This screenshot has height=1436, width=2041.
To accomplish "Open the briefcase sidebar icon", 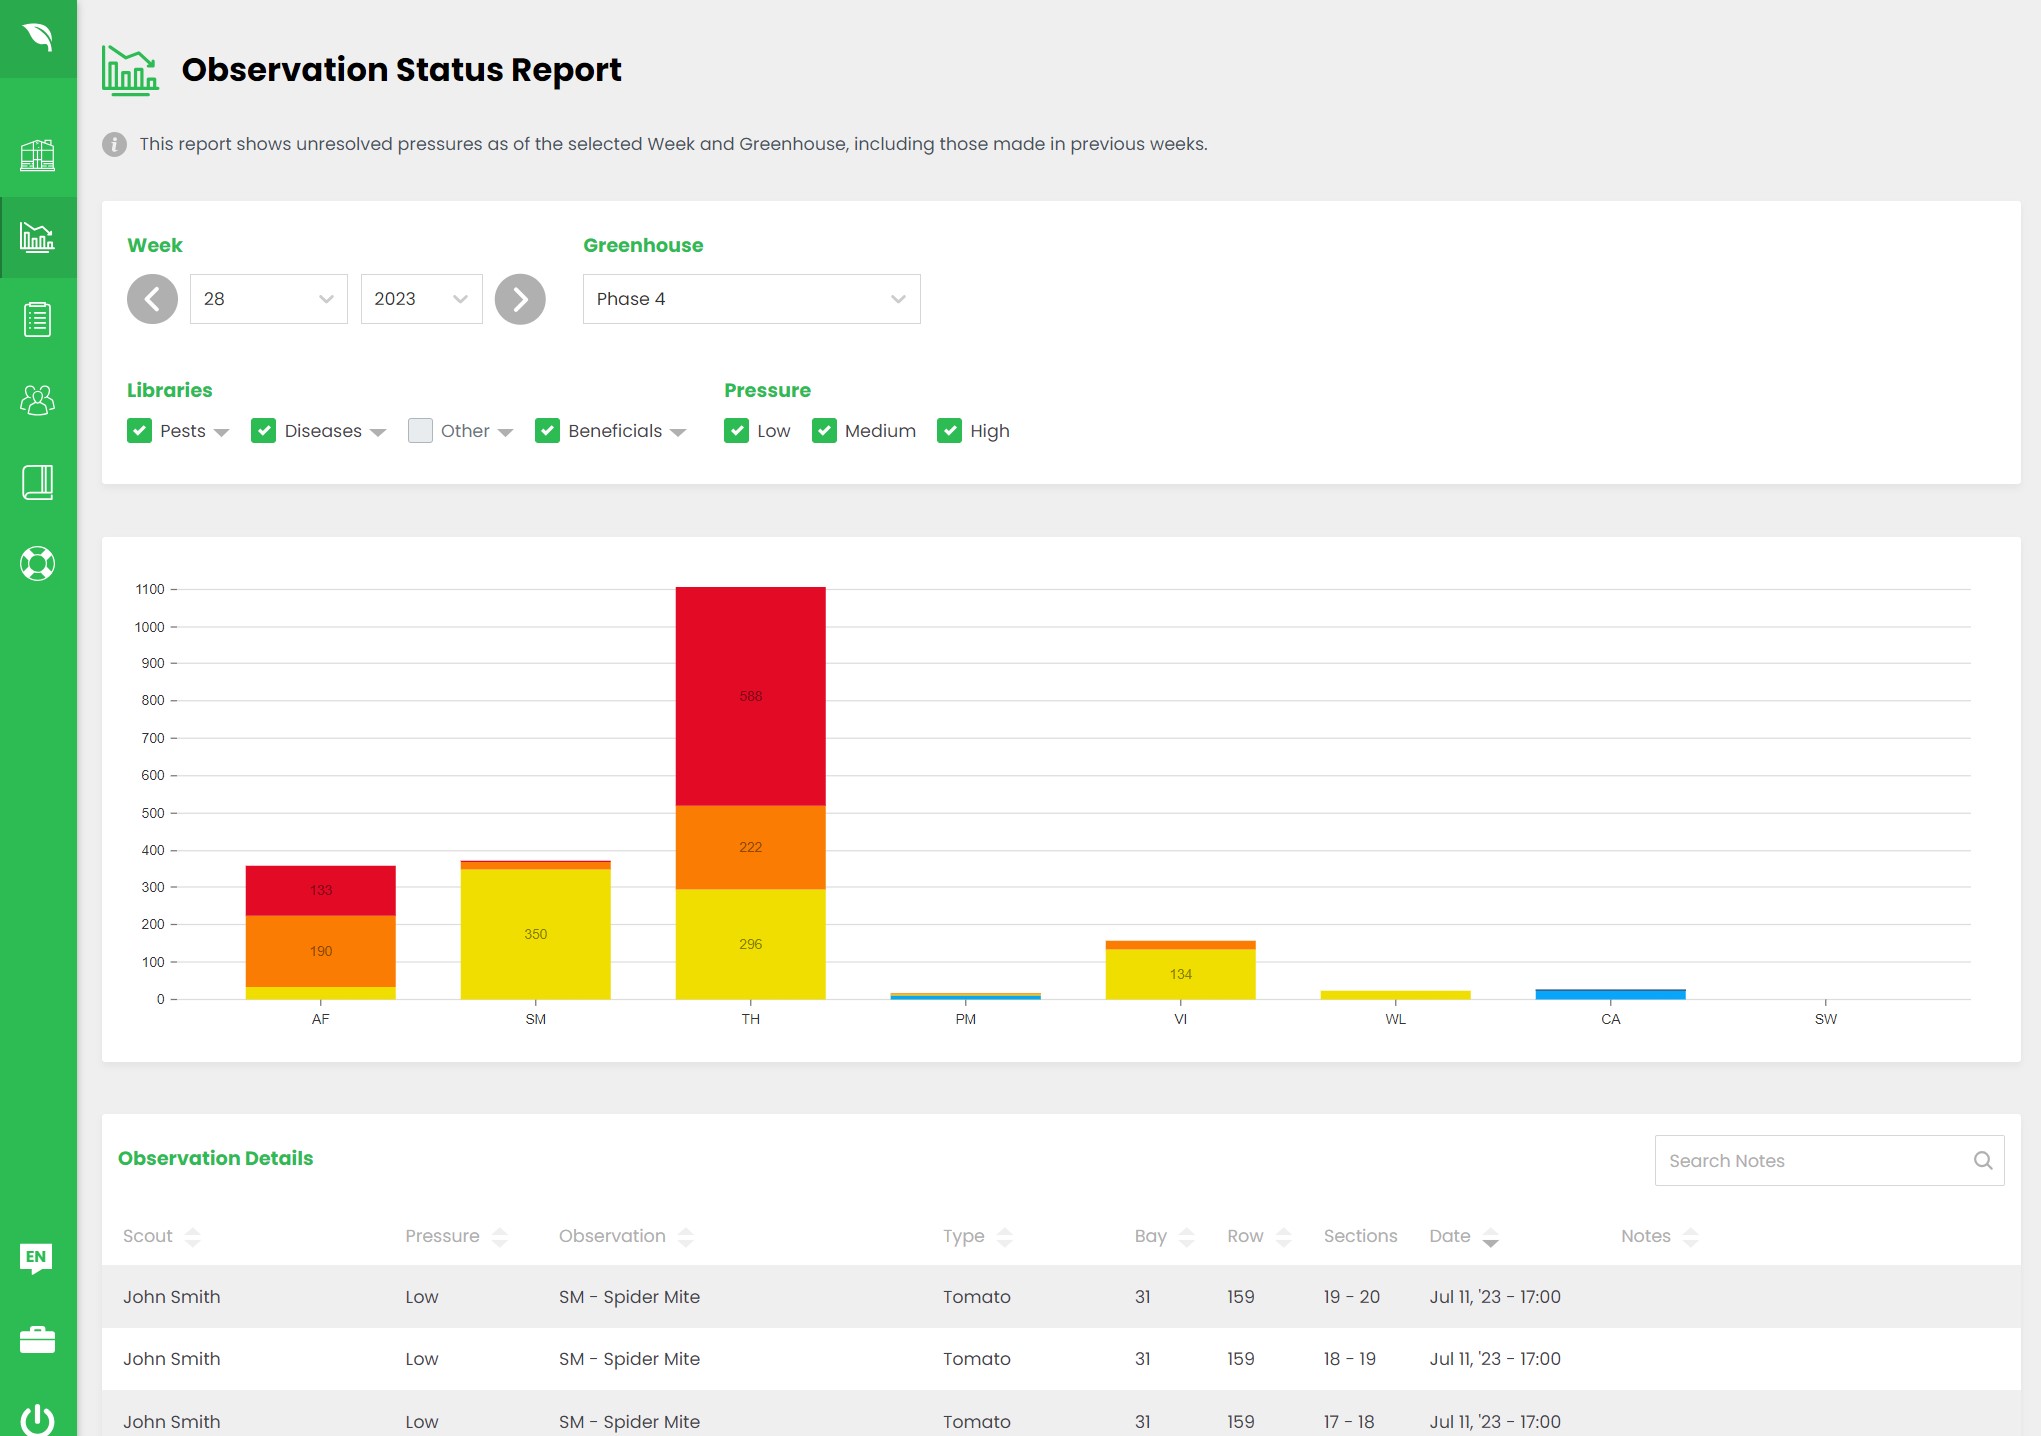I will pyautogui.click(x=37, y=1339).
